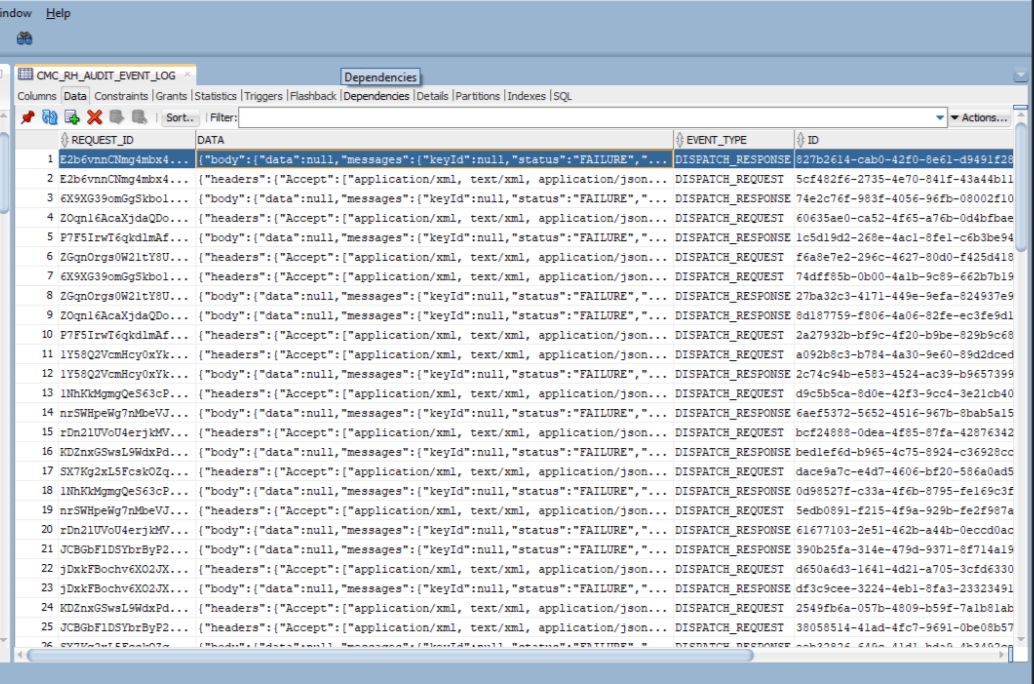The height and width of the screenshot is (684, 1034).
Task: Open the Filter history dropdown arrow
Action: [x=939, y=118]
